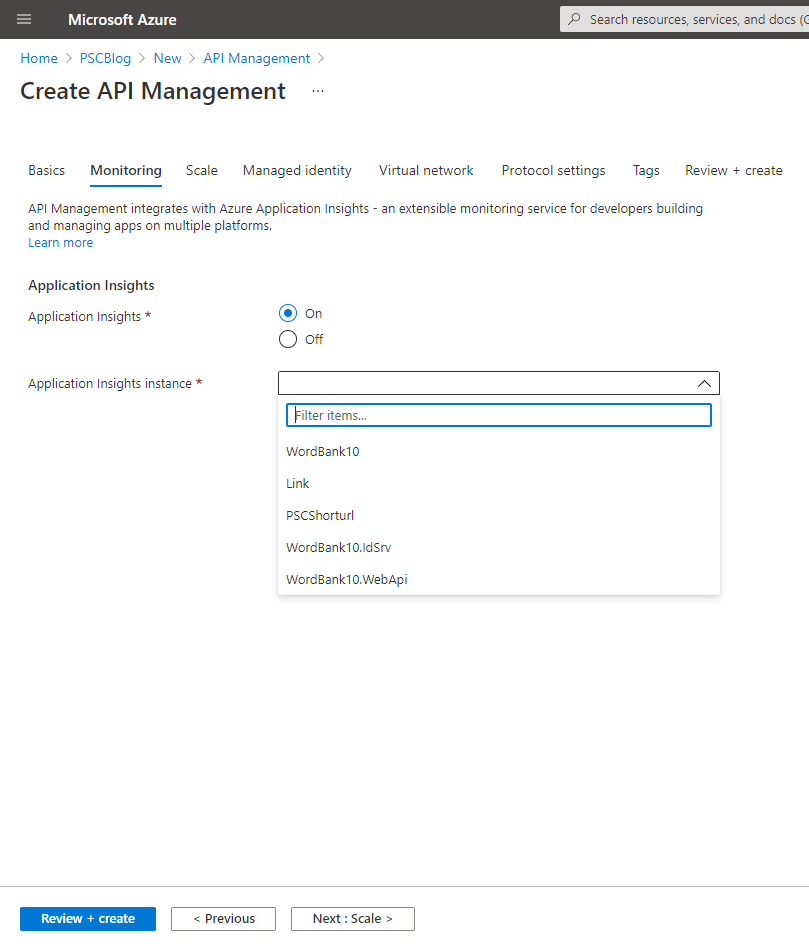Click the Previous button
The height and width of the screenshot is (947, 809).
pyautogui.click(x=223, y=919)
